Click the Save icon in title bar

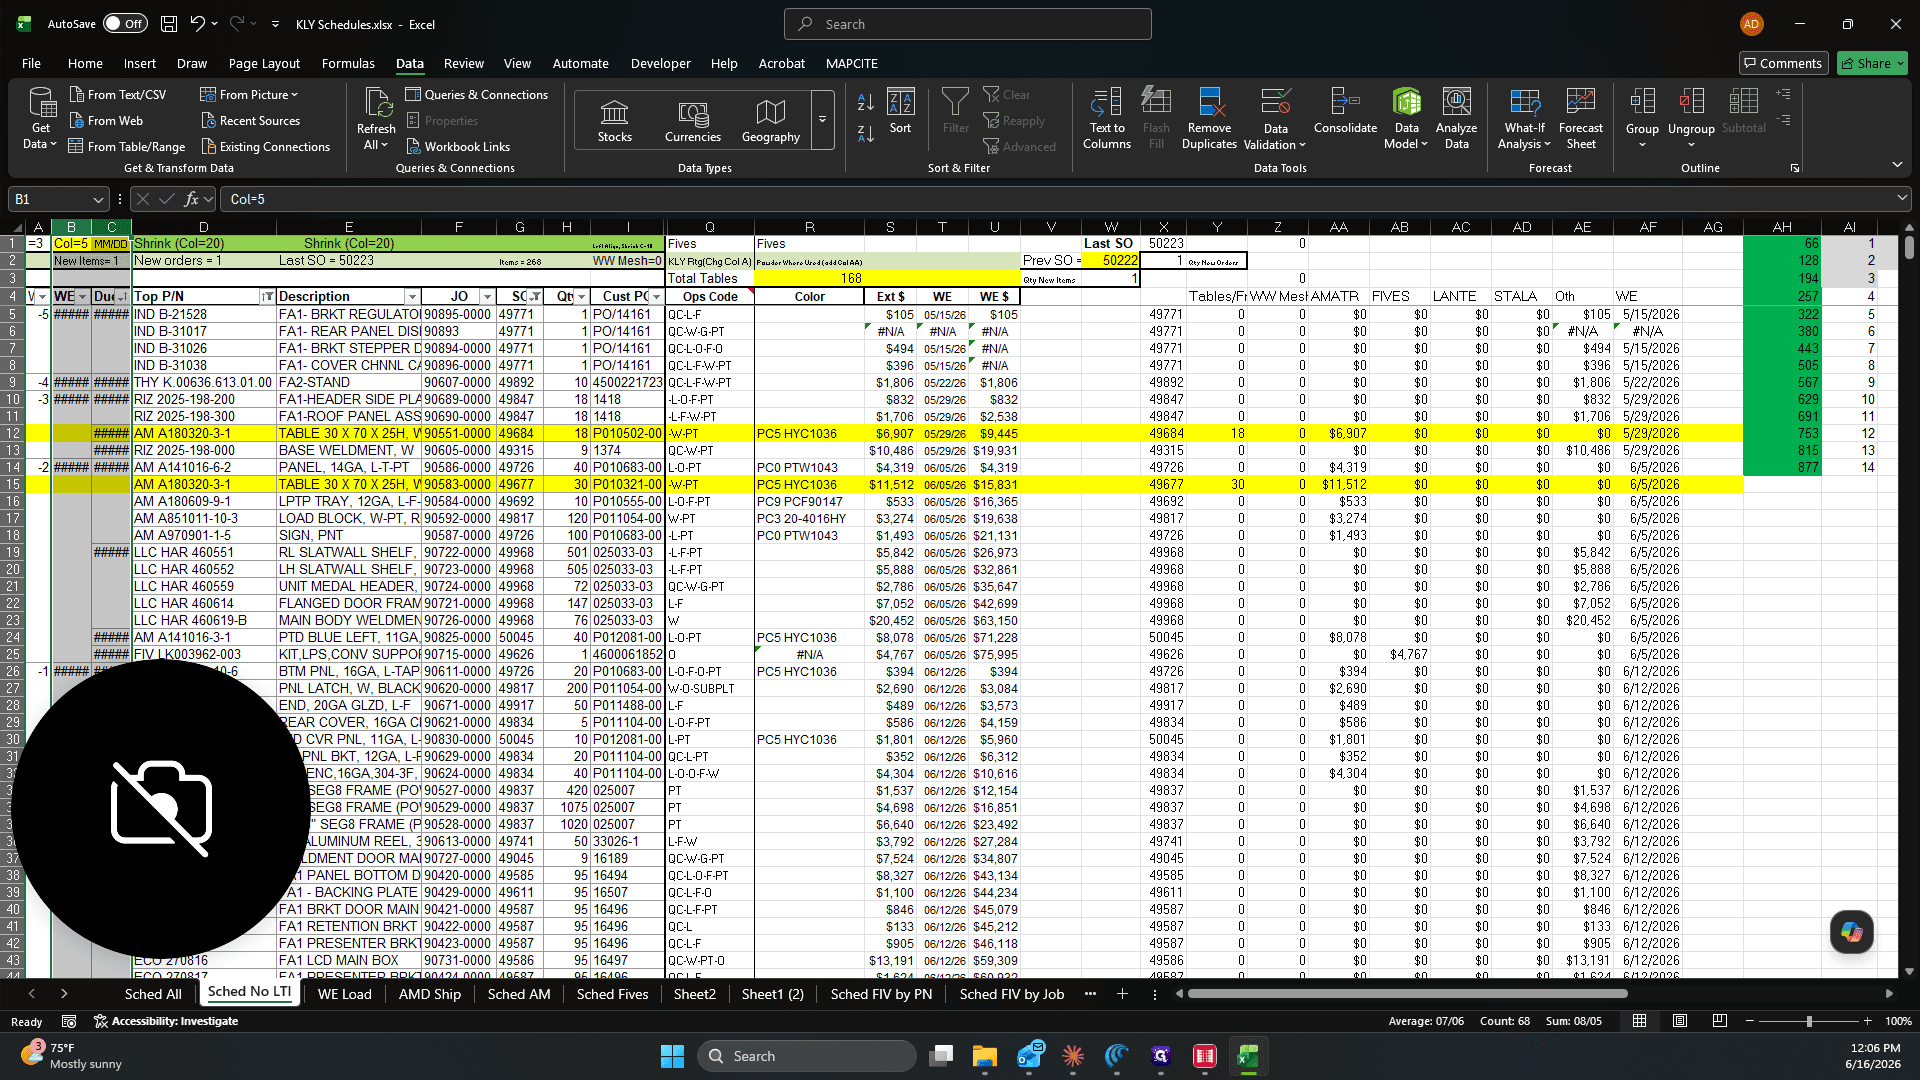[x=169, y=24]
